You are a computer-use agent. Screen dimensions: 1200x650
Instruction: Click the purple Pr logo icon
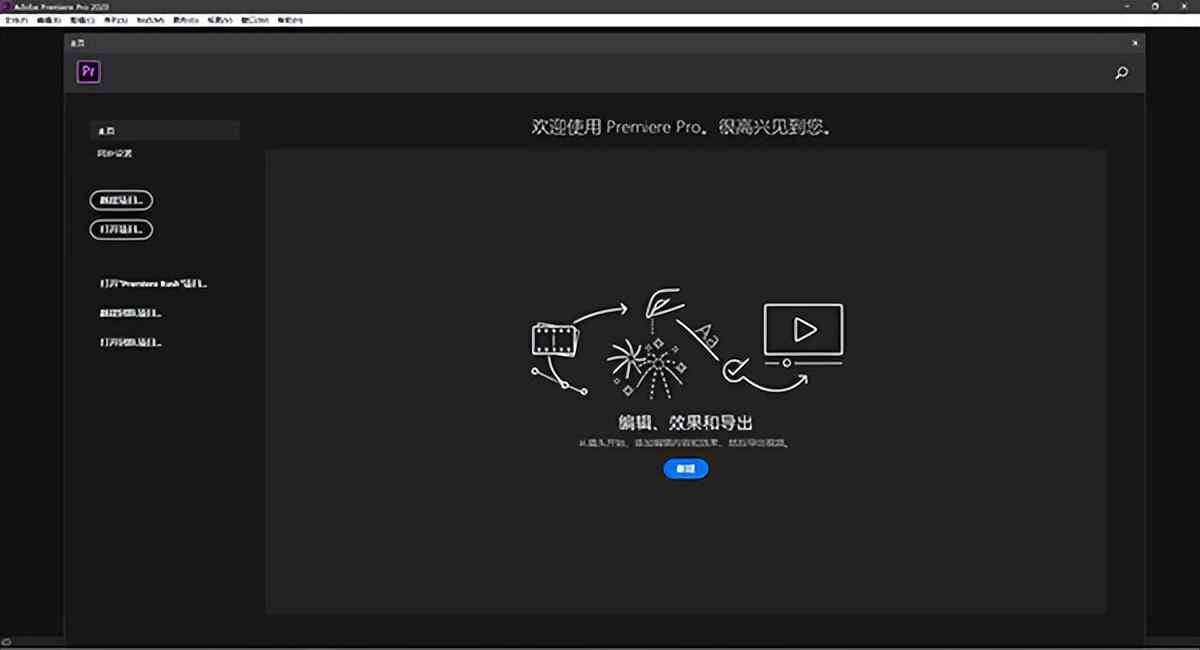[x=89, y=72]
